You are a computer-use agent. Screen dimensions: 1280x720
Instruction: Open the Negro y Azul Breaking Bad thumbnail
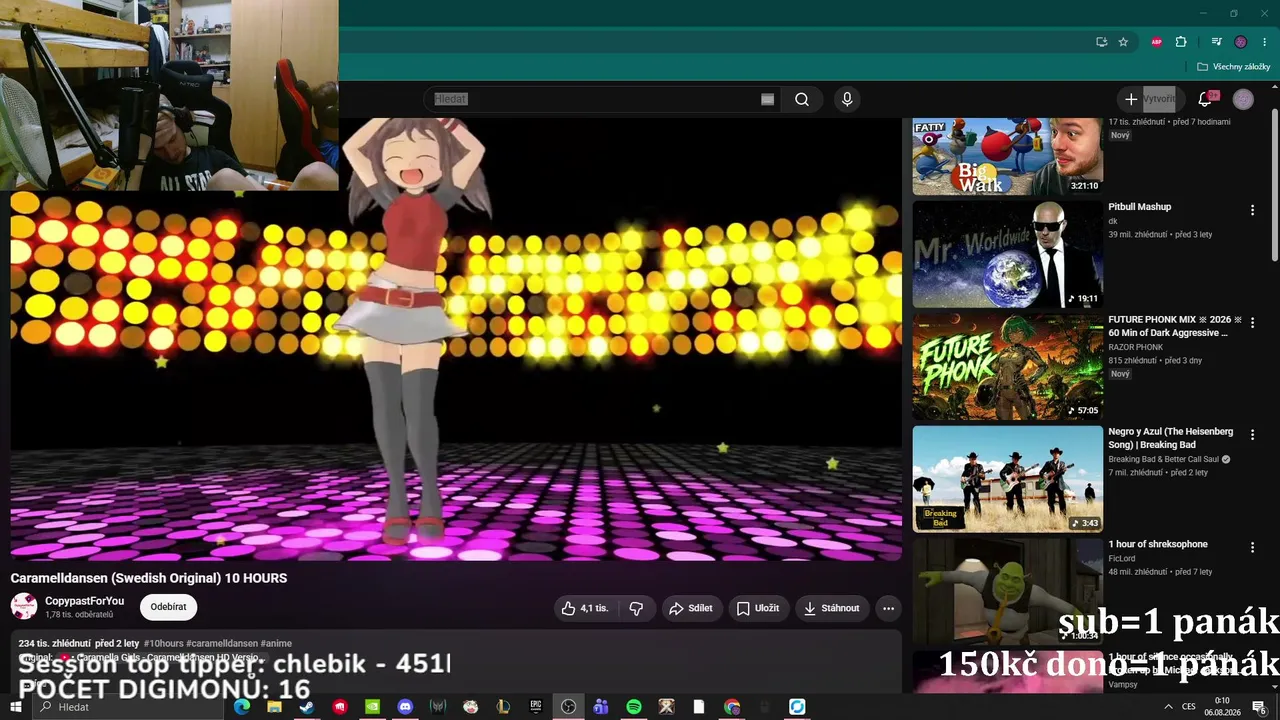(x=1007, y=479)
